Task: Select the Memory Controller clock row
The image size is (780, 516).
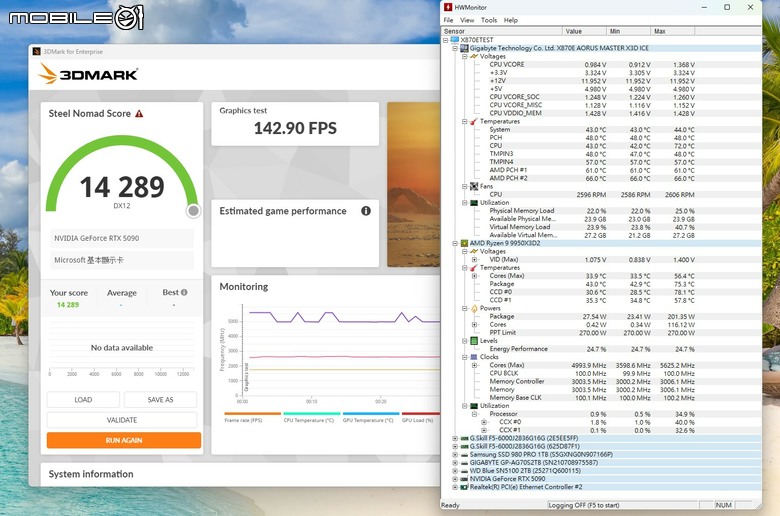Action: 592,382
